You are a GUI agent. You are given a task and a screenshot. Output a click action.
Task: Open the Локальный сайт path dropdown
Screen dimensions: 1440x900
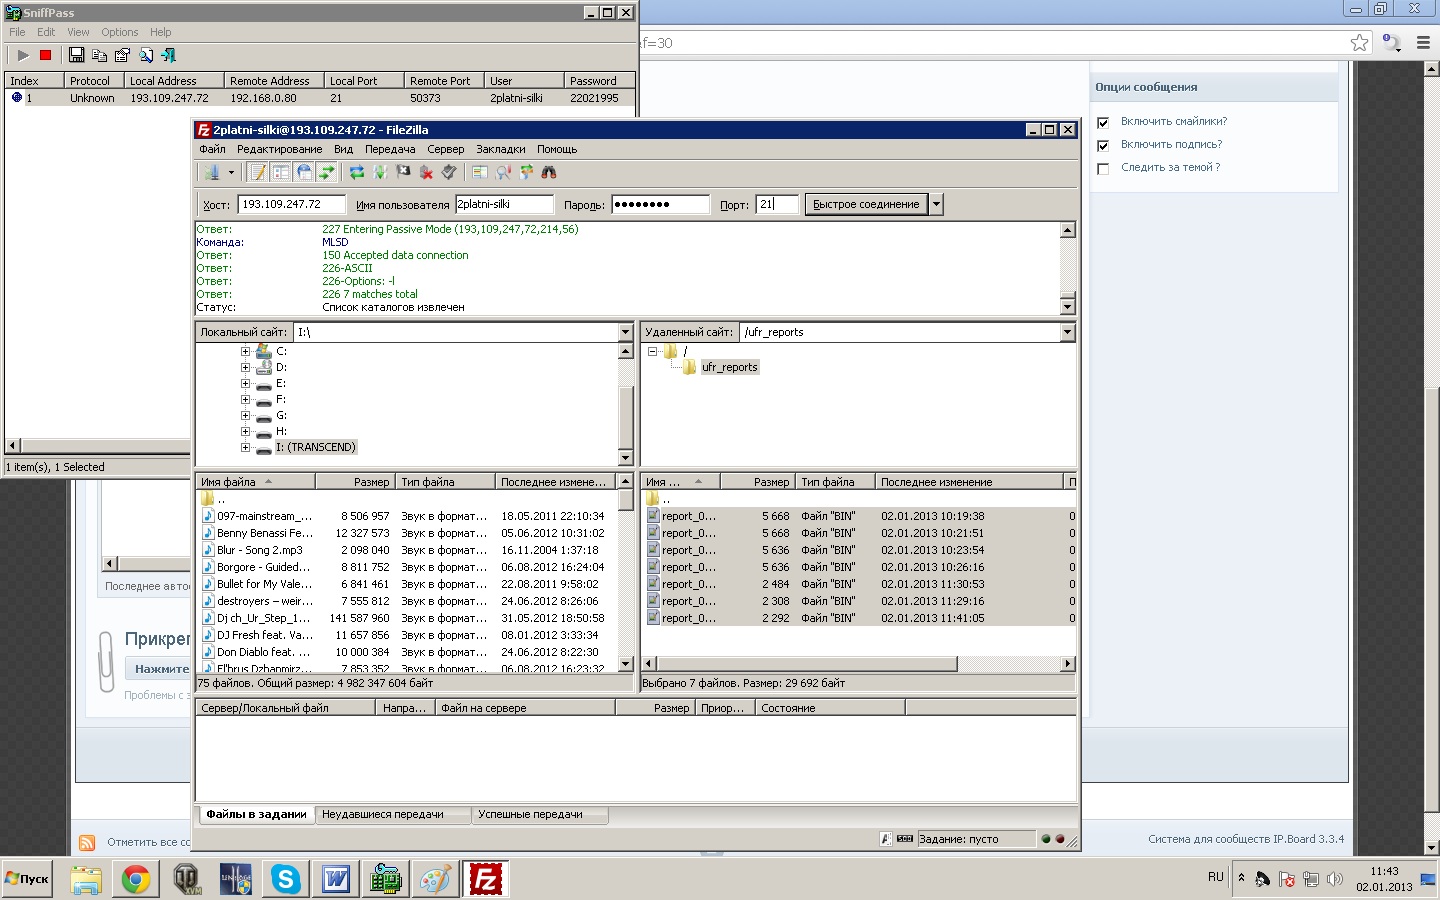[626, 332]
